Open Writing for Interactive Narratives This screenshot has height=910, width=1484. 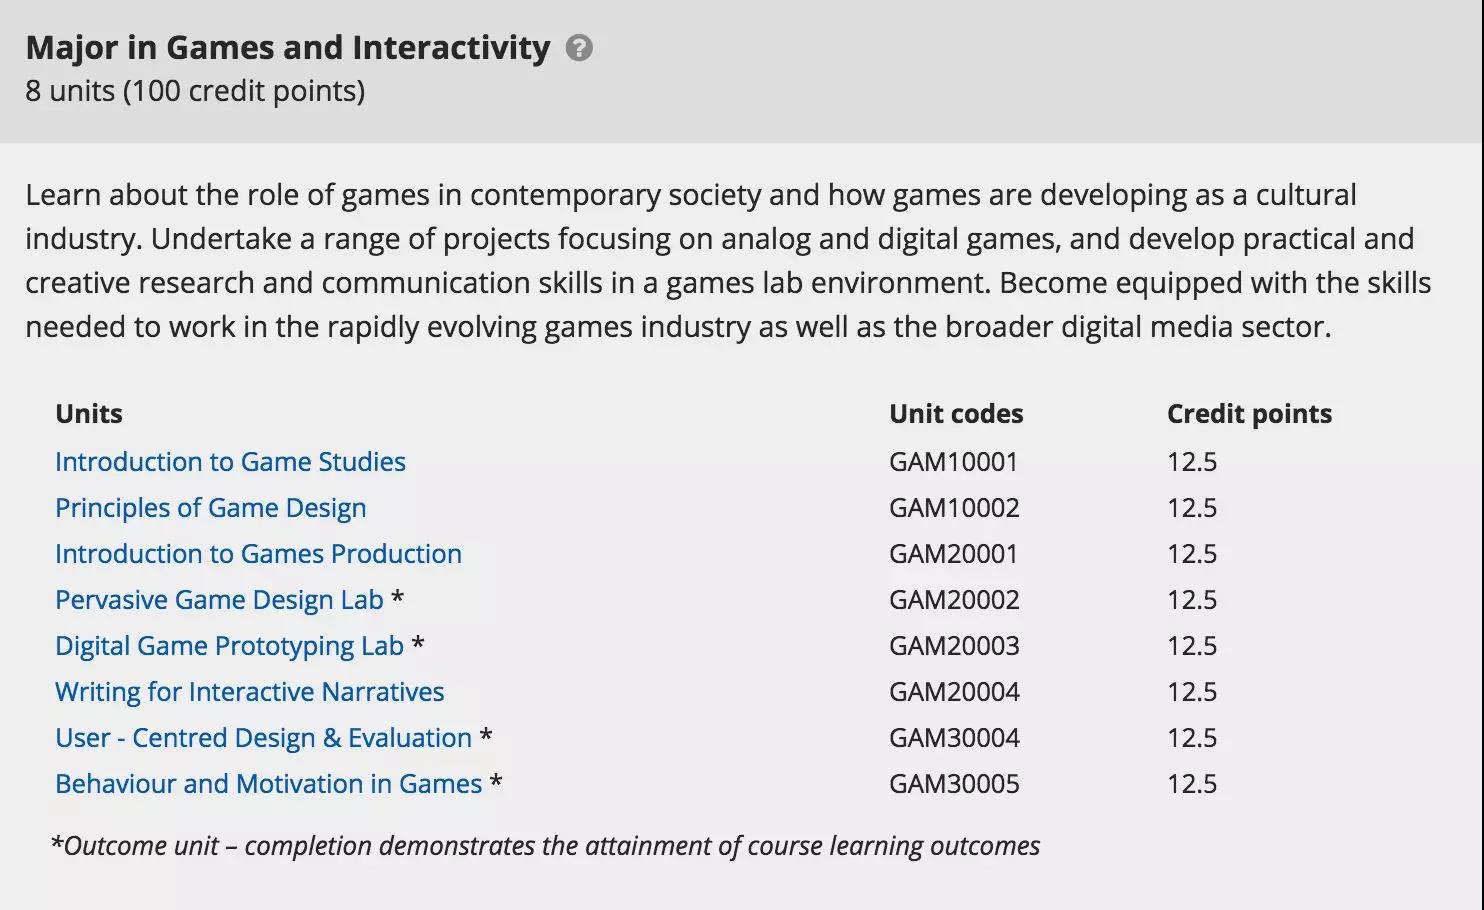249,692
